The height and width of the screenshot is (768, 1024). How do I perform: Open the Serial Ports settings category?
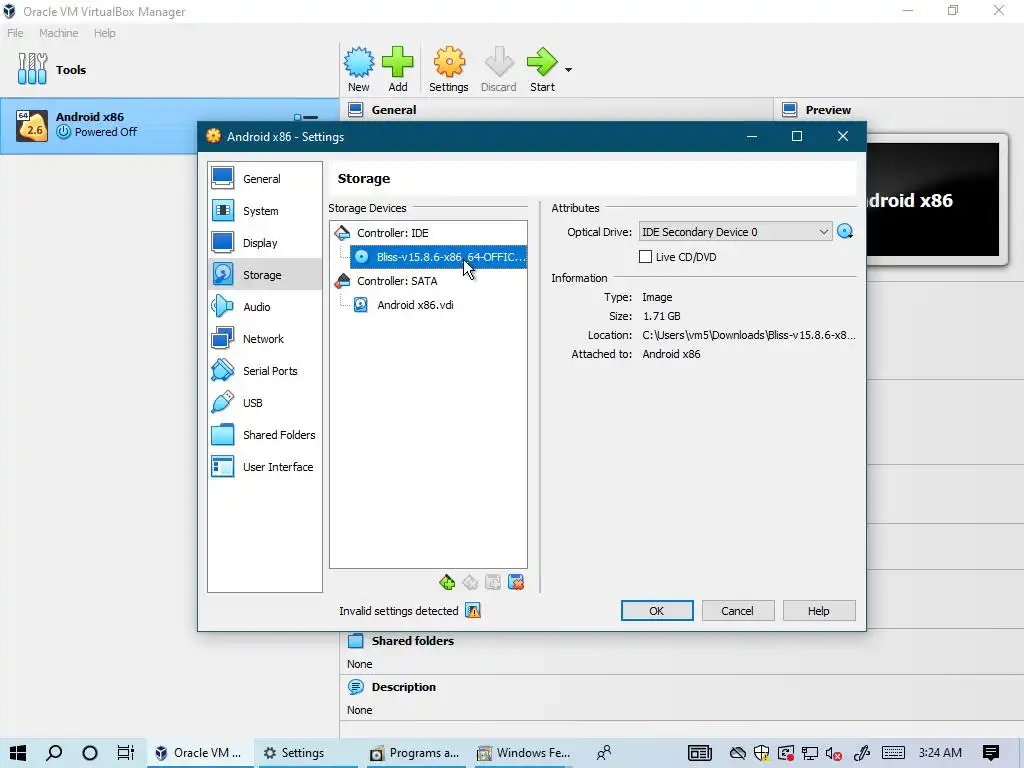[264, 371]
